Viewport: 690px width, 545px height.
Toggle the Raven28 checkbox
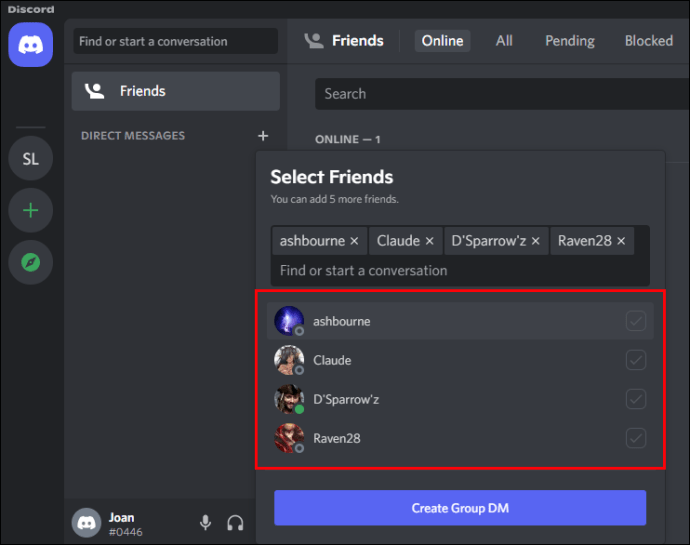pyautogui.click(x=635, y=438)
